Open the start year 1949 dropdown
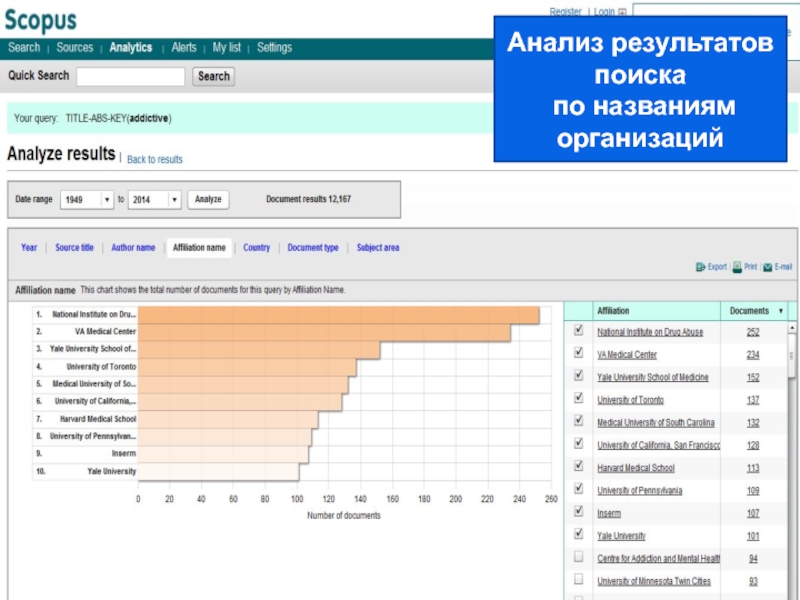The height and width of the screenshot is (600, 800). [x=87, y=200]
